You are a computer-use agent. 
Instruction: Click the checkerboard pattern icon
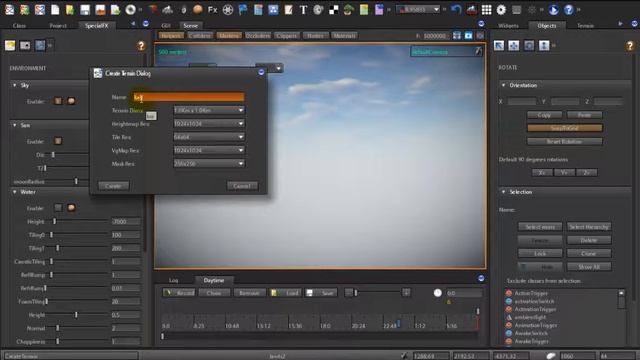click(333, 10)
